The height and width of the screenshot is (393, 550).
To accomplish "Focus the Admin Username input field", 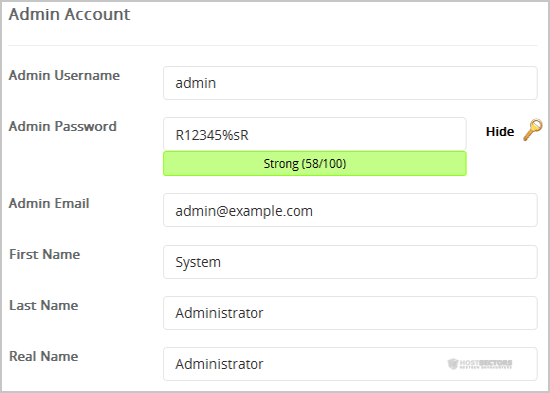I will 350,83.
